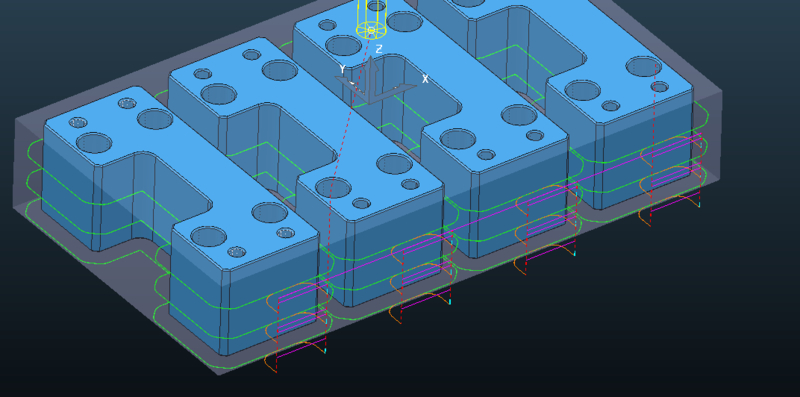800x397 pixels.
Task: Select the yellow wireframe cutting tool
Action: 372,18
